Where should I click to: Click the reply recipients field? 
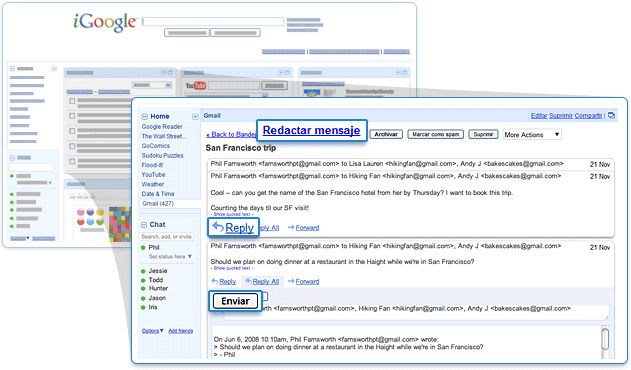coord(417,312)
